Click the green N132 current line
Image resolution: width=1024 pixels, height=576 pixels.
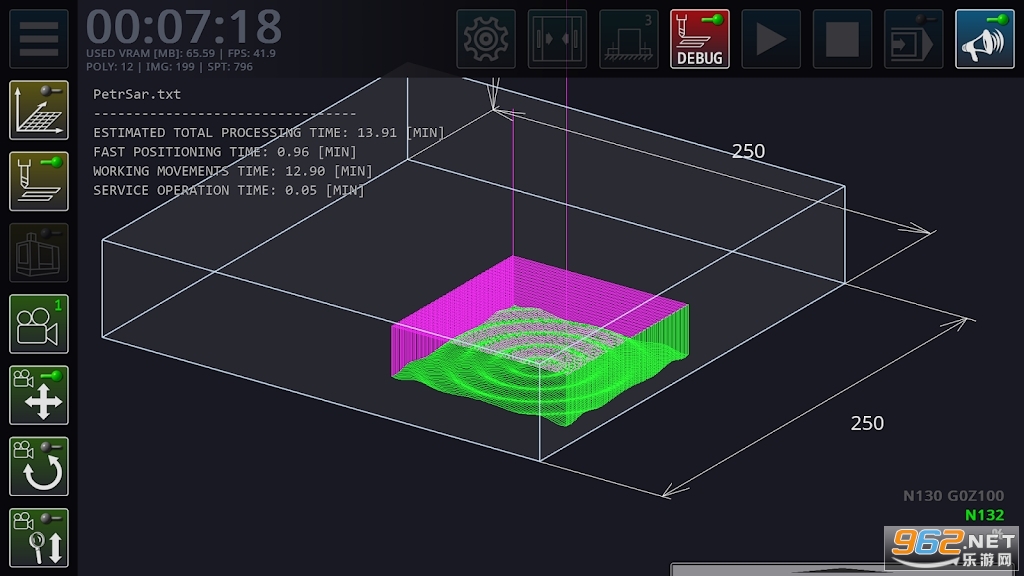pyautogui.click(x=984, y=515)
